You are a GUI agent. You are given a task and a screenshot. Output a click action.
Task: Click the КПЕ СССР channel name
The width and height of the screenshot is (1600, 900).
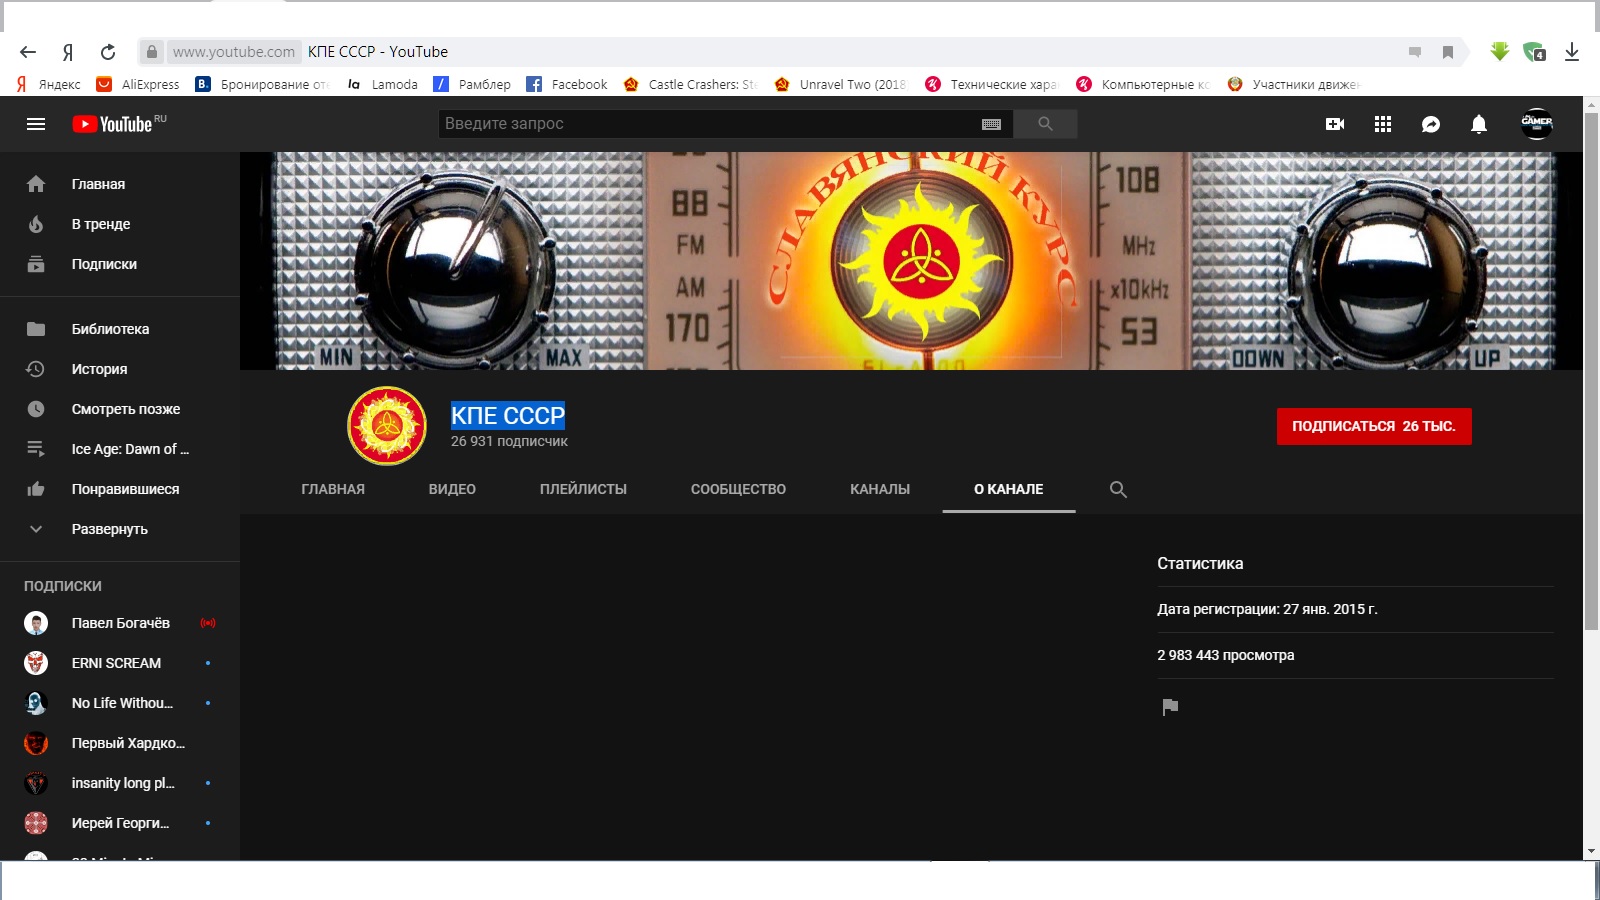tap(508, 415)
